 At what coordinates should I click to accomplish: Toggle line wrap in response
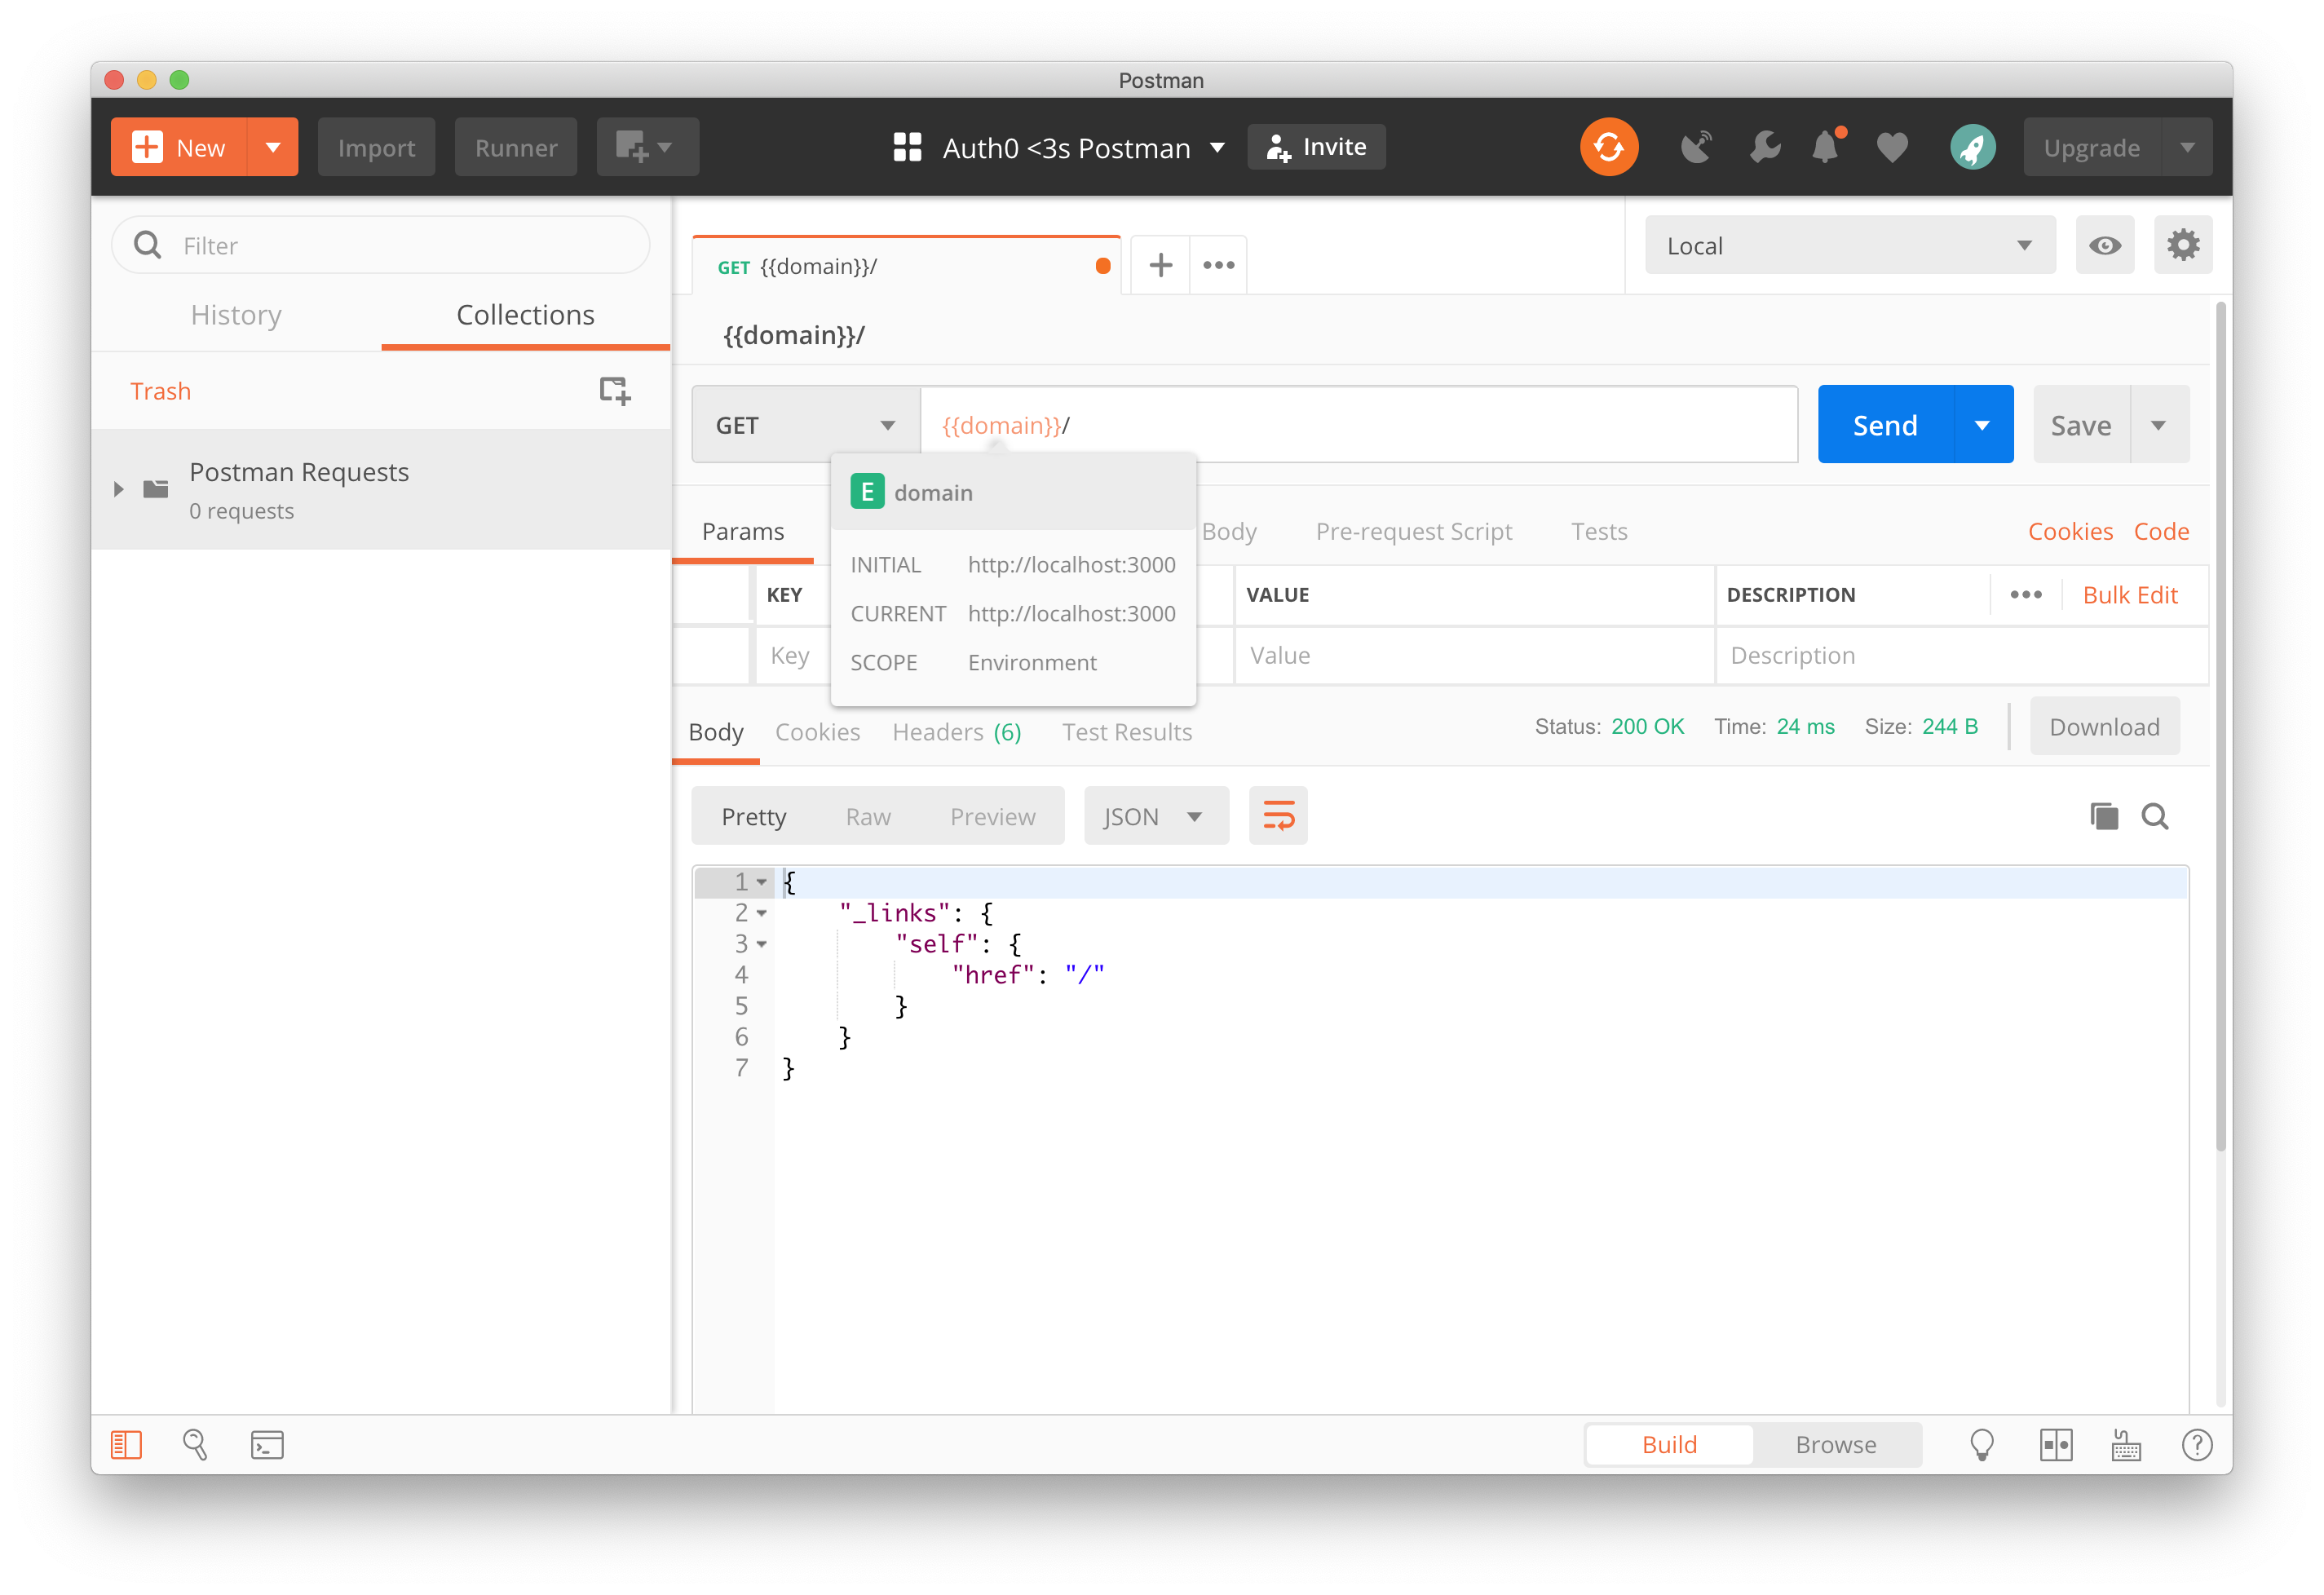(1278, 816)
